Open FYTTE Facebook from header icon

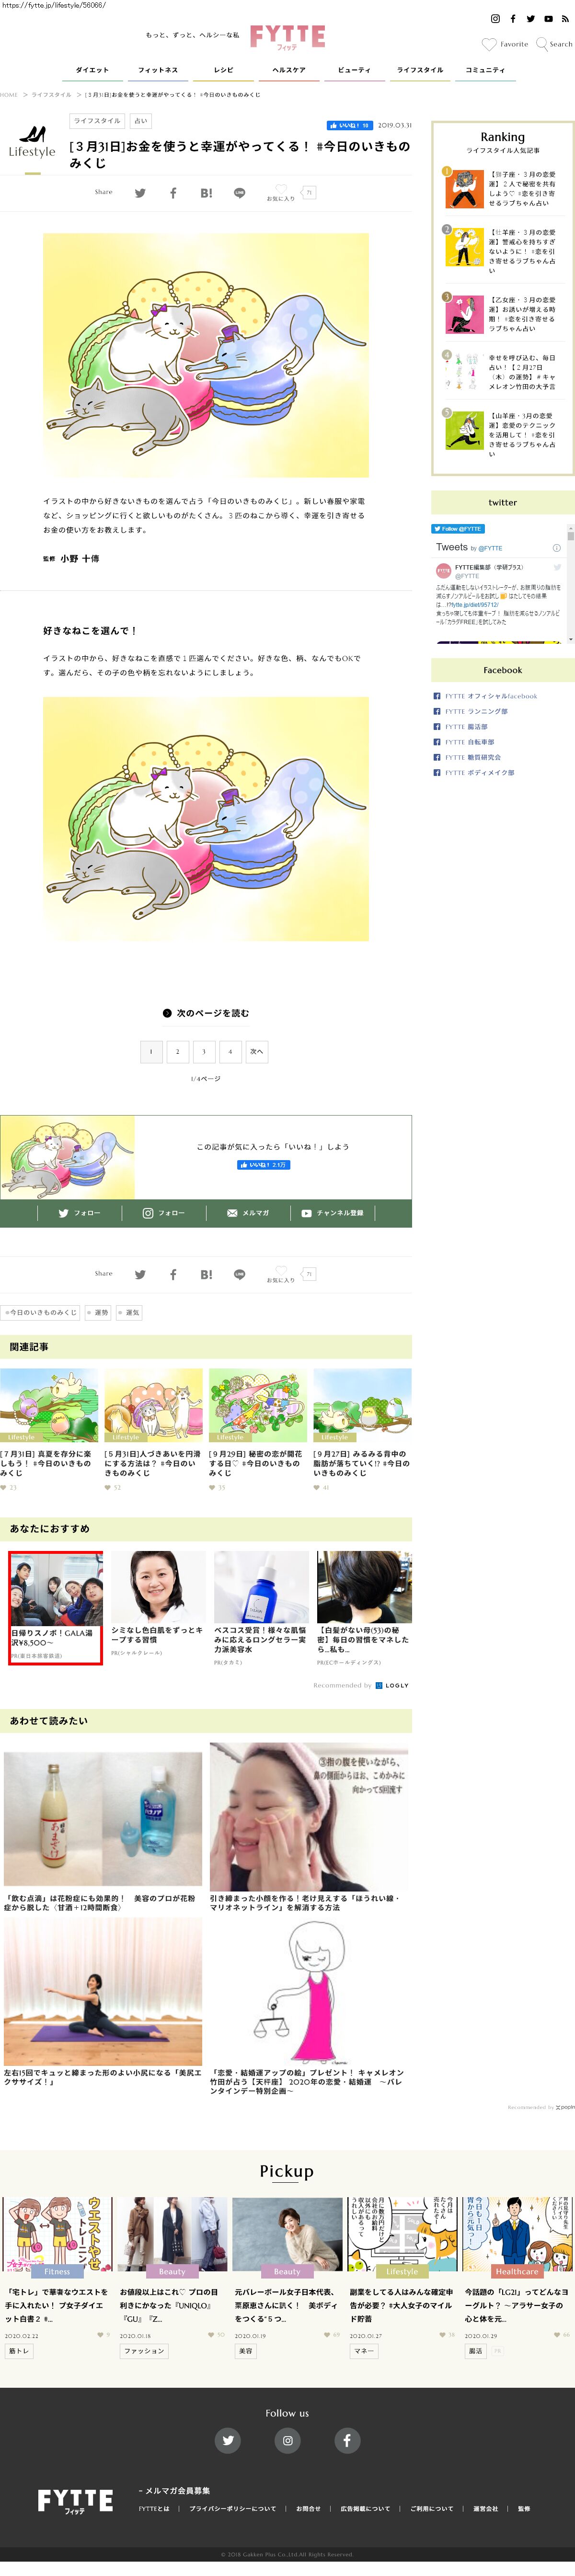click(513, 19)
